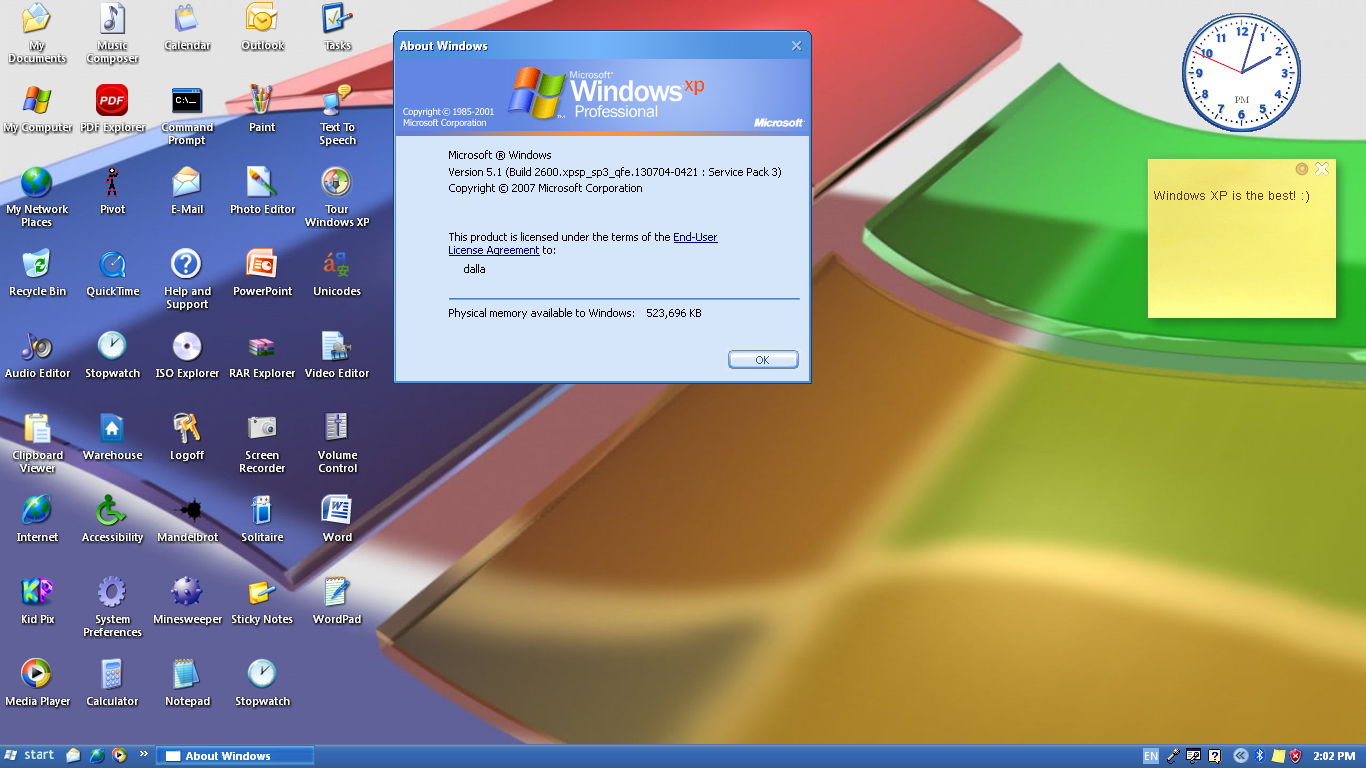Open the System Preferences gear icon

(112, 607)
